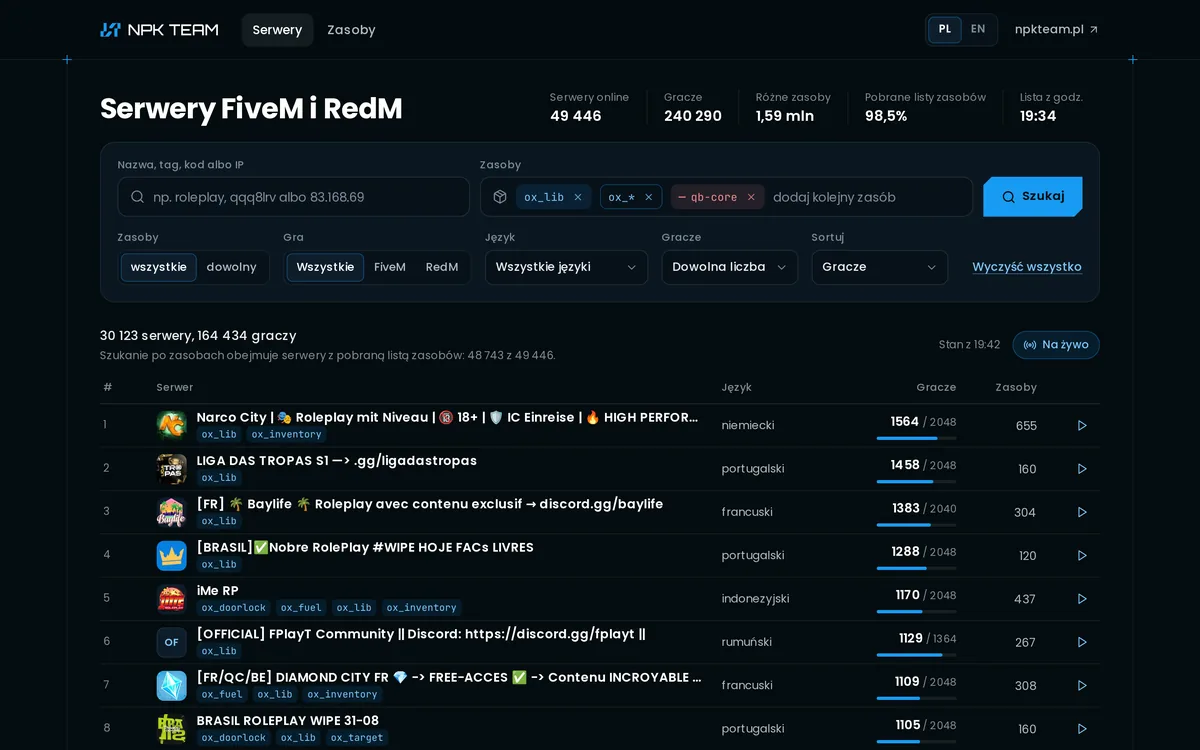1200x750 pixels.
Task: Click the iMe RP server icon
Action: (x=172, y=598)
